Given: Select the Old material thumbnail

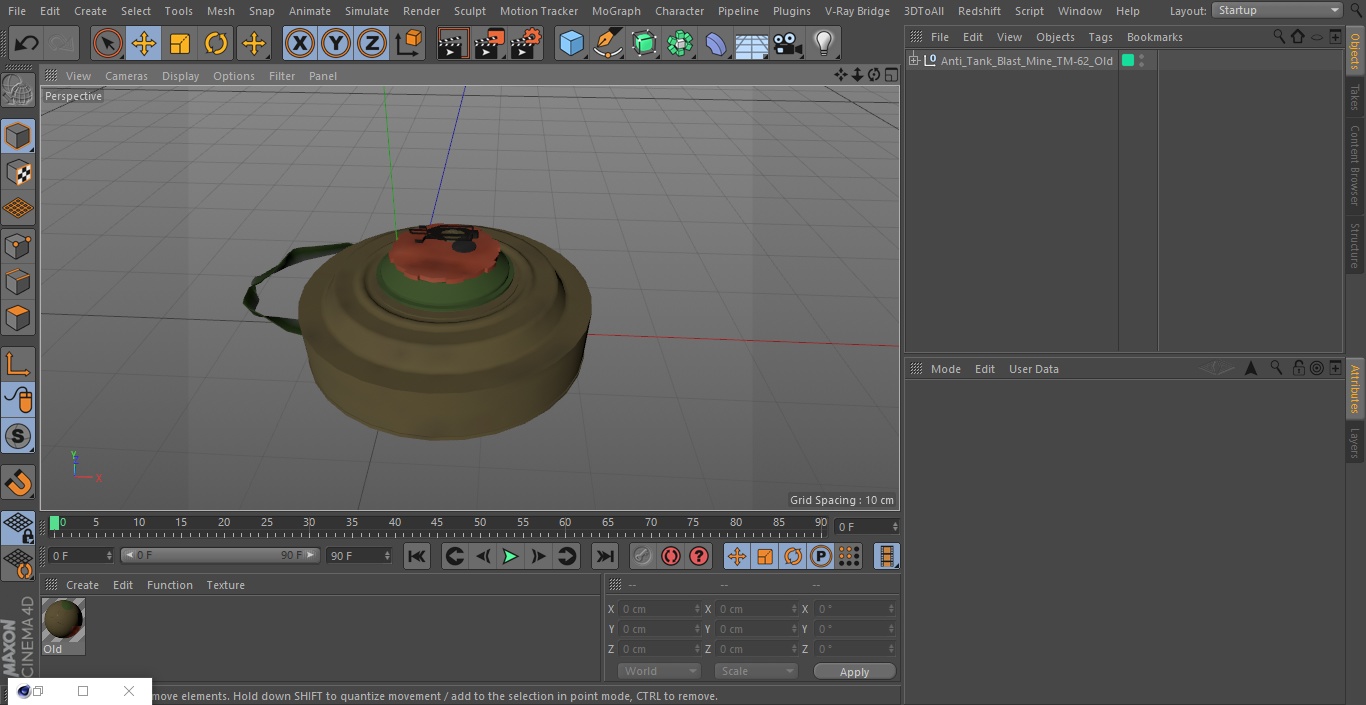Looking at the screenshot, I should [63, 621].
